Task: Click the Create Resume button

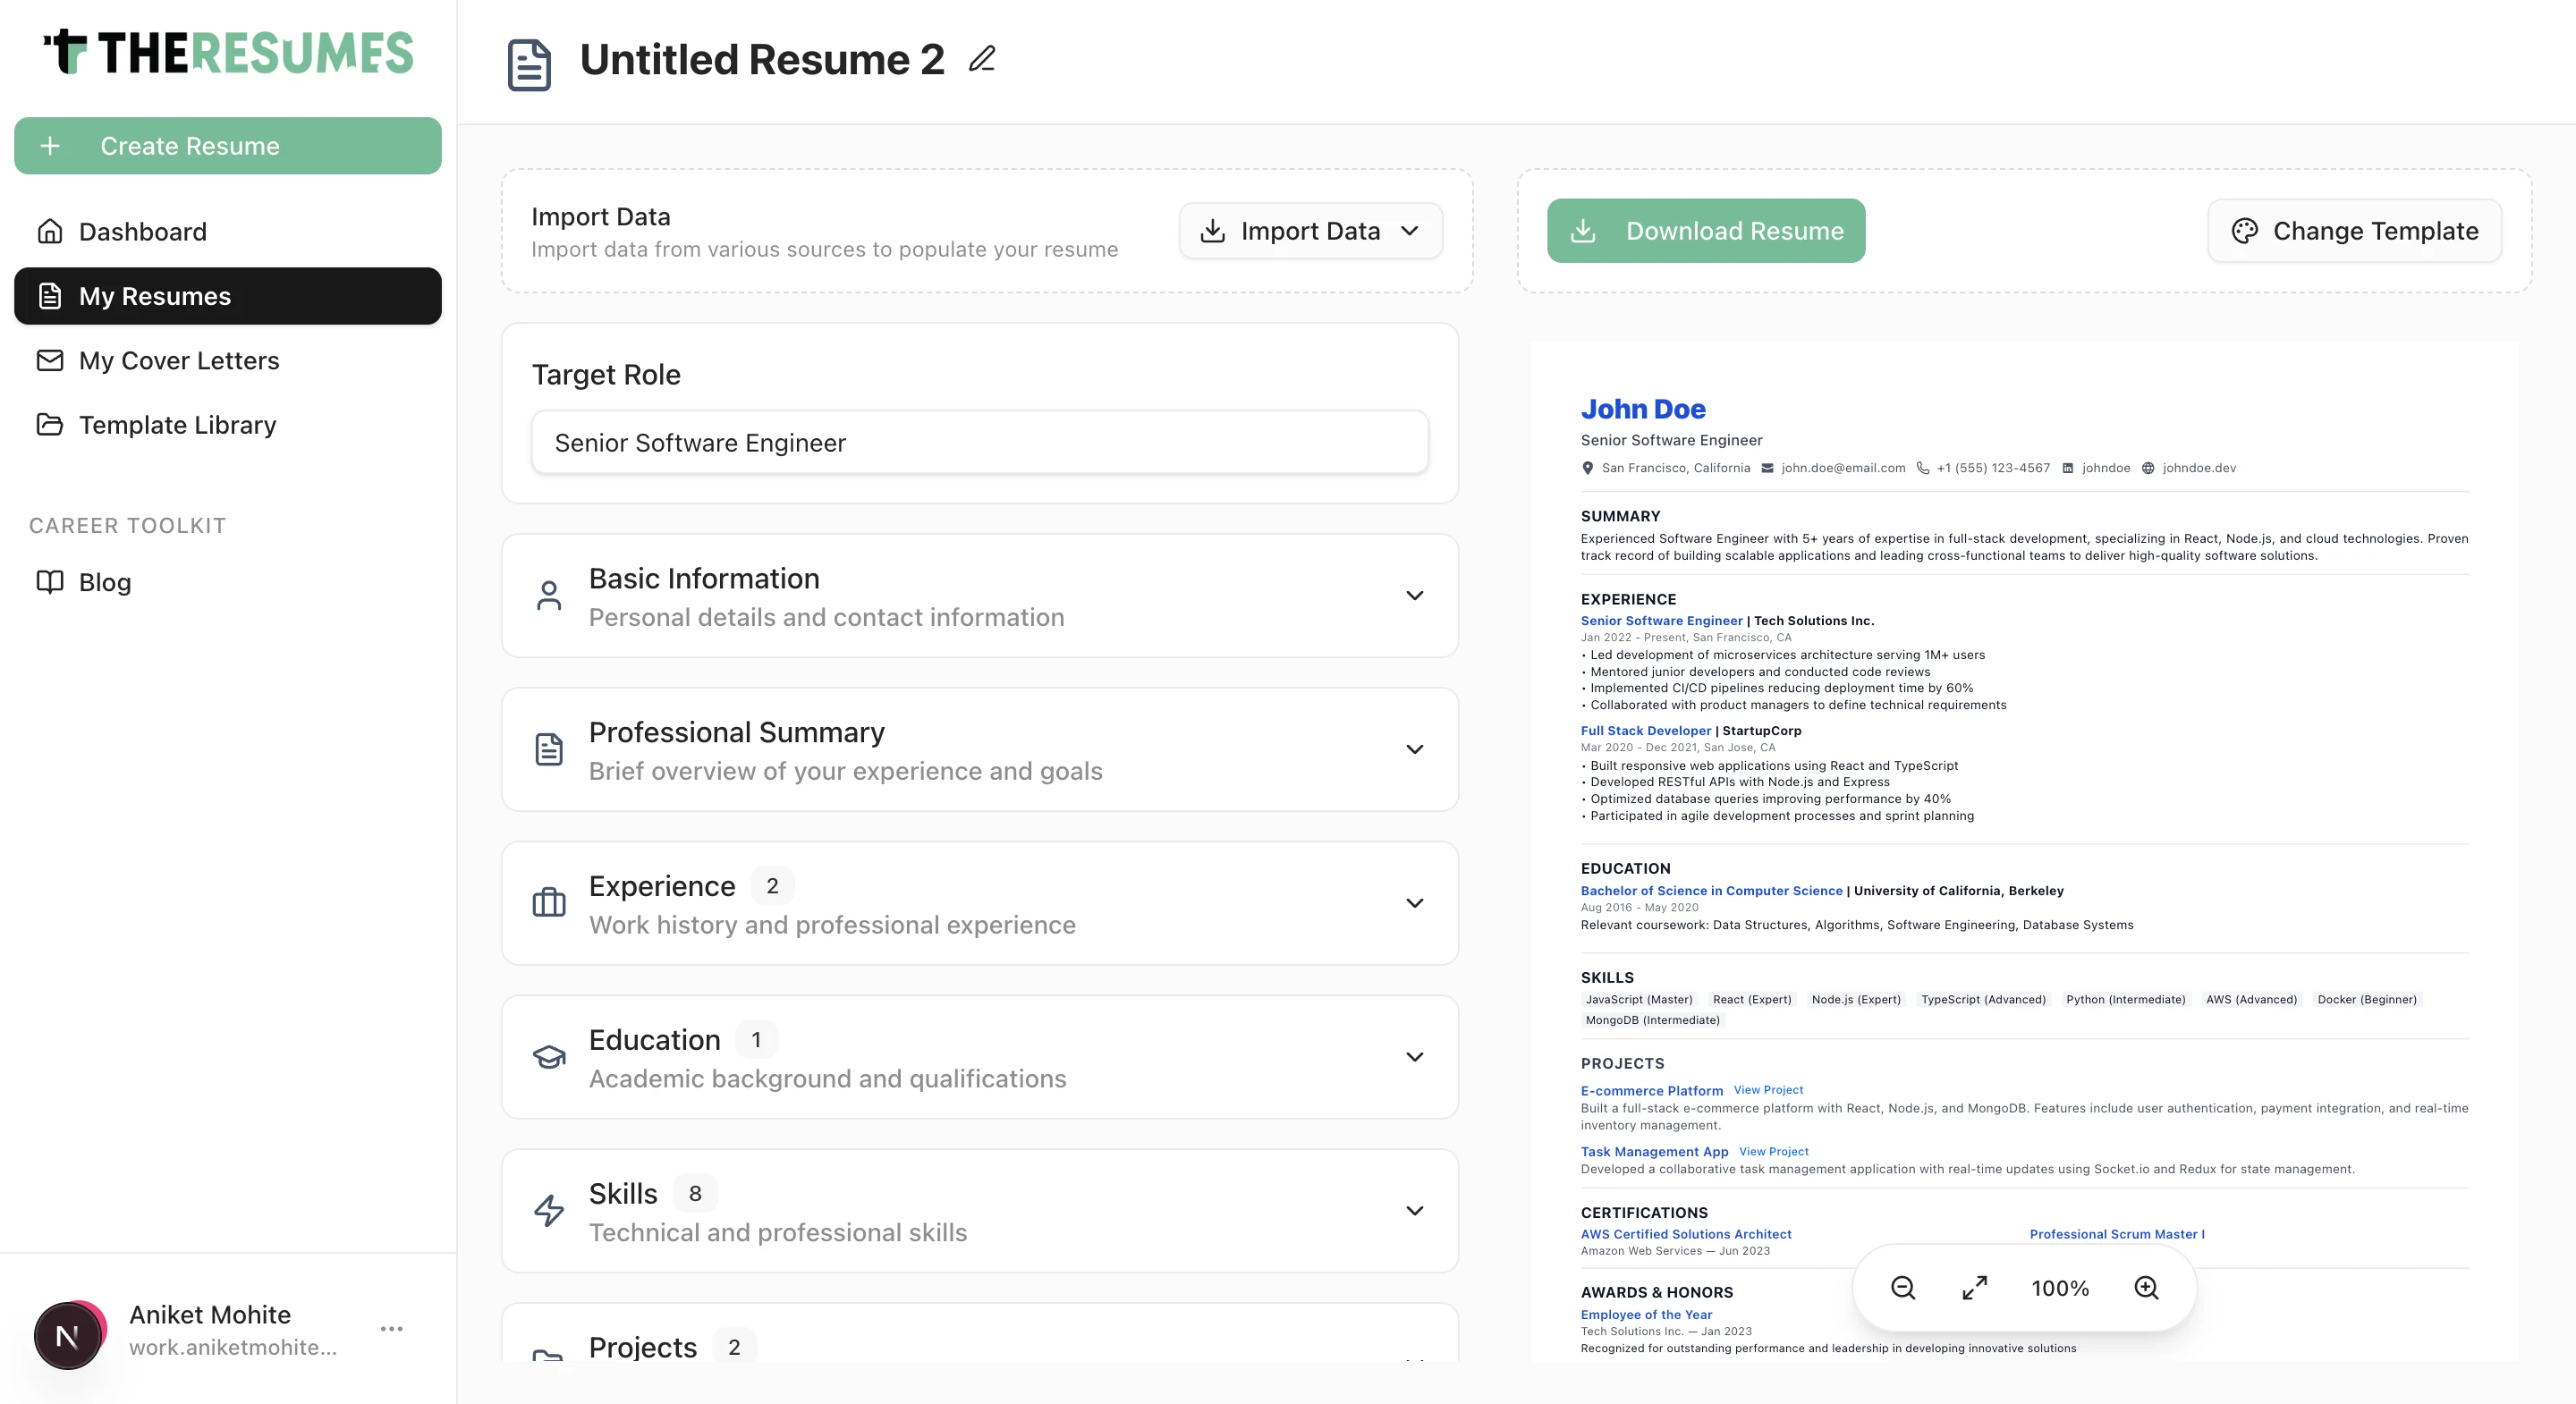Action: pyautogui.click(x=227, y=146)
